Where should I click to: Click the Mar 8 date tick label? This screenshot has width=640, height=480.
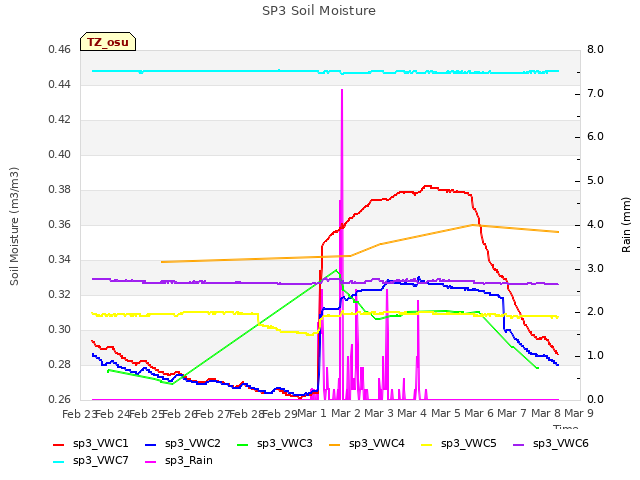click(546, 414)
